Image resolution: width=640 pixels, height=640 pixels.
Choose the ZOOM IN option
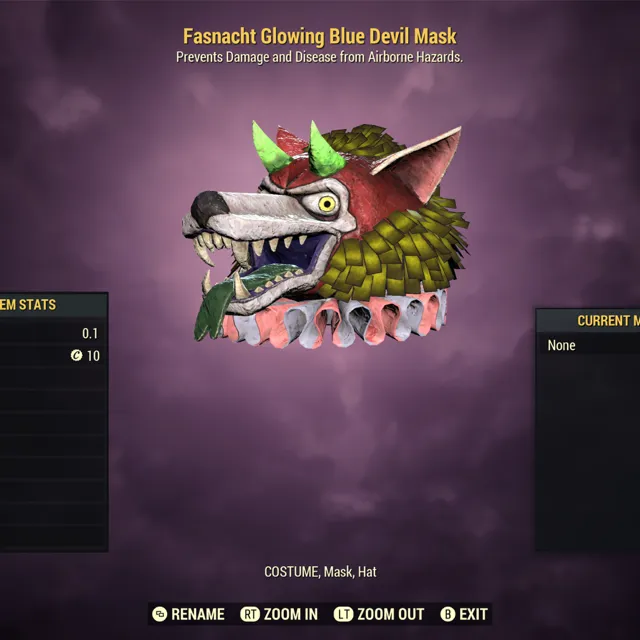pos(291,614)
